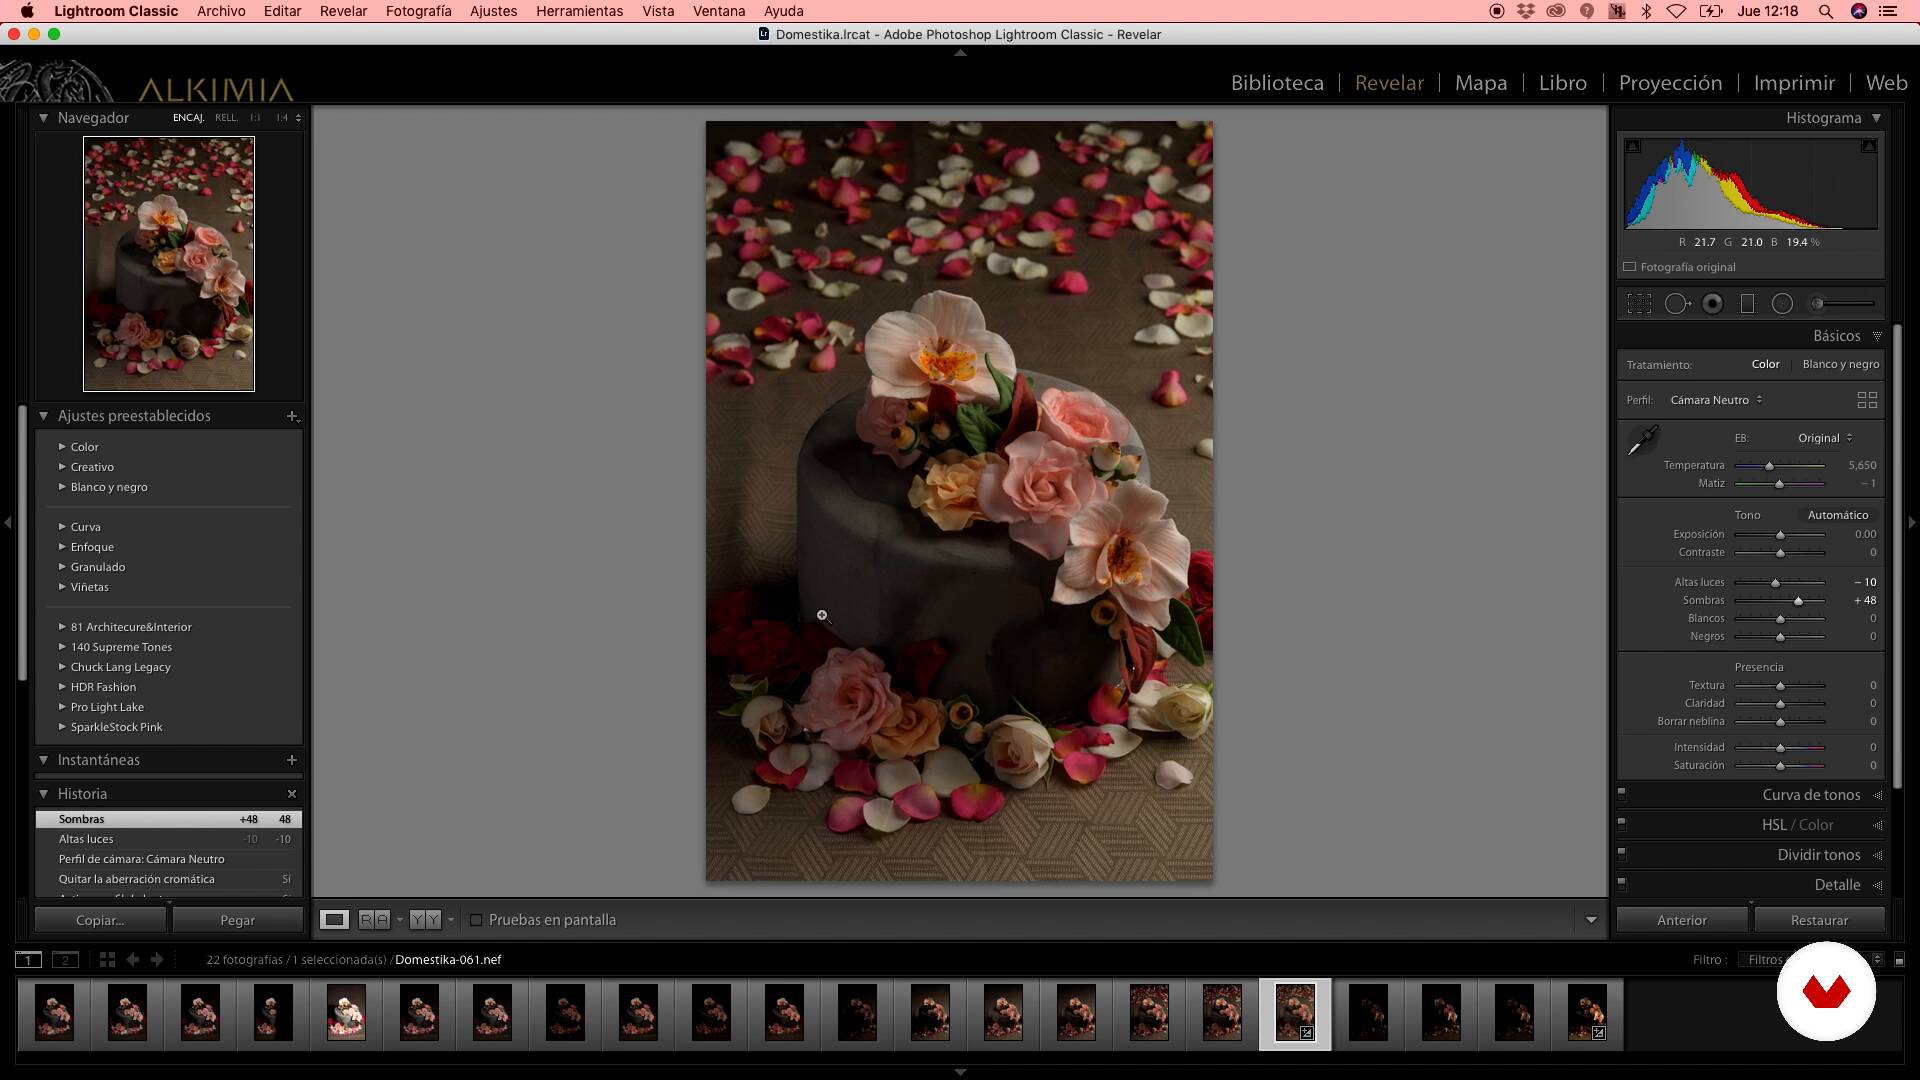Go back with the filmstrip left arrow
The image size is (1920, 1080).
coord(133,960)
